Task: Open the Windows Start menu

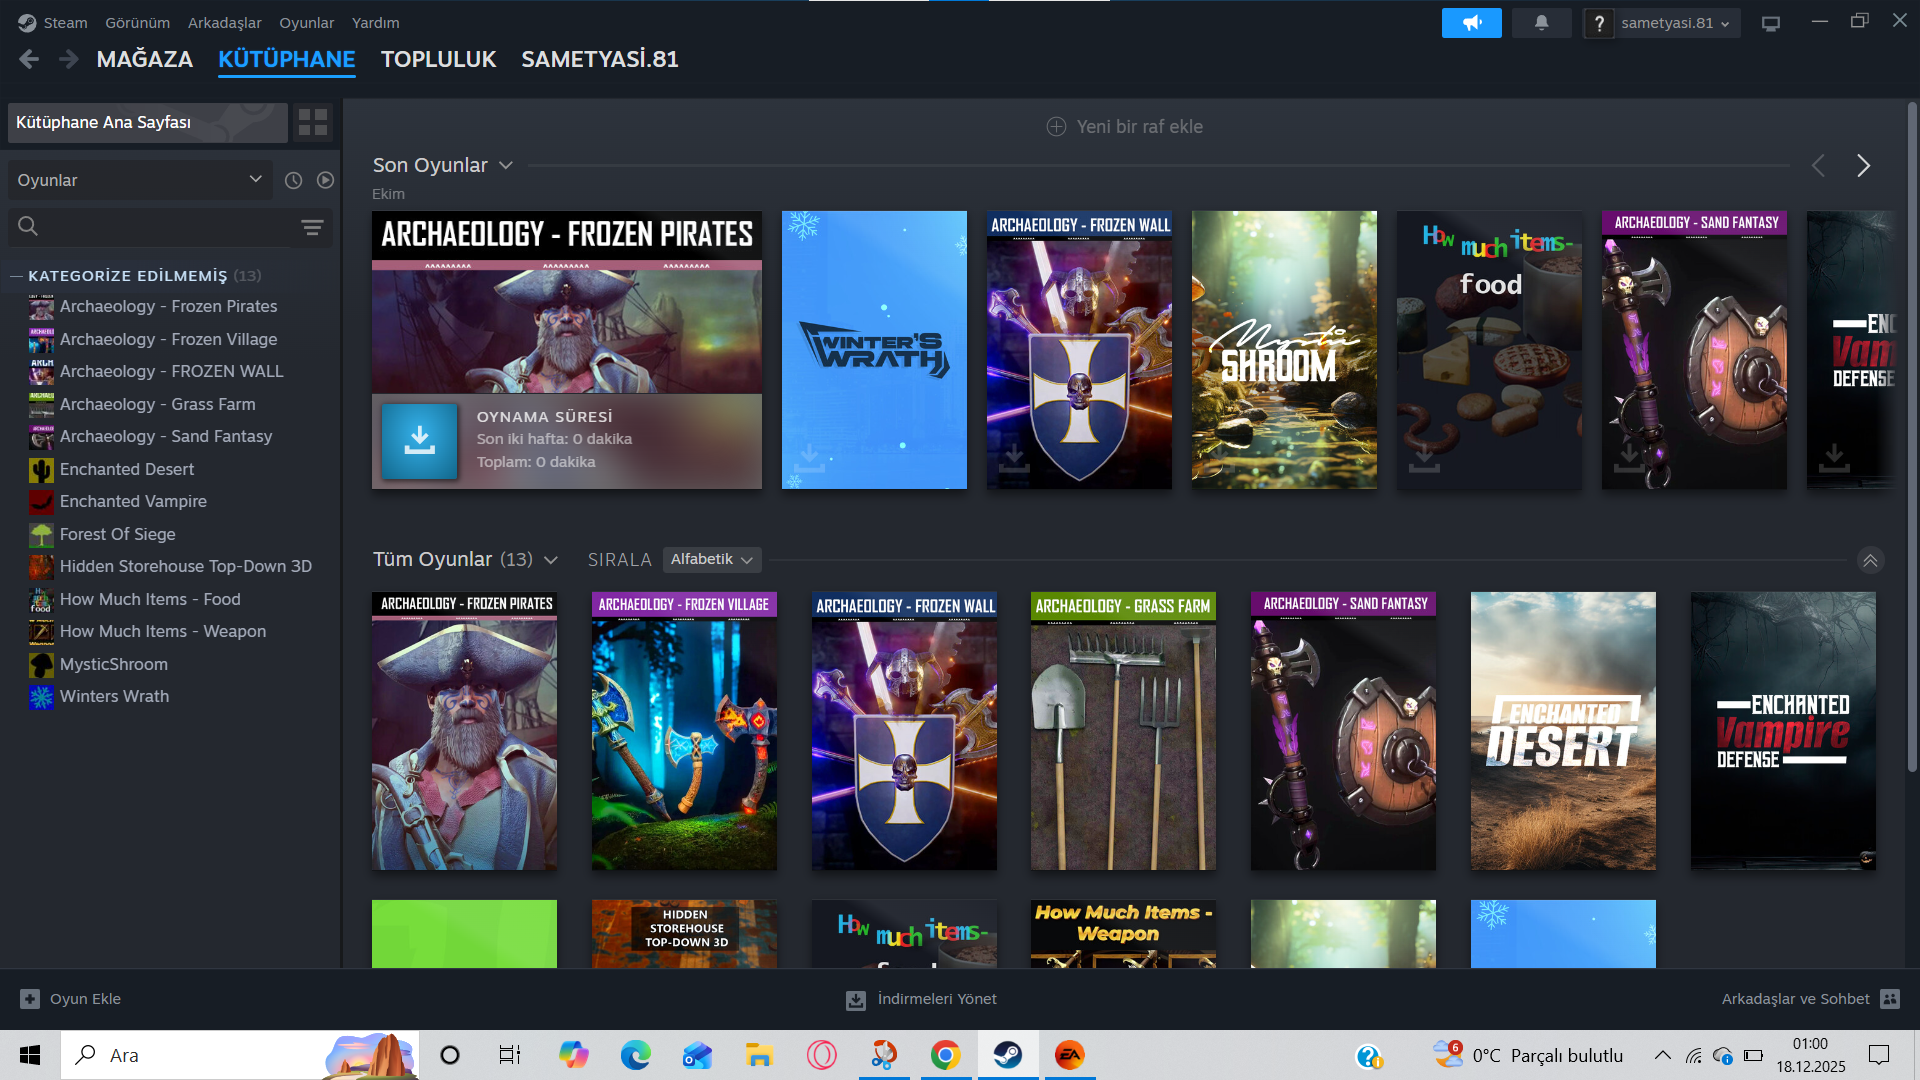Action: click(x=30, y=1055)
